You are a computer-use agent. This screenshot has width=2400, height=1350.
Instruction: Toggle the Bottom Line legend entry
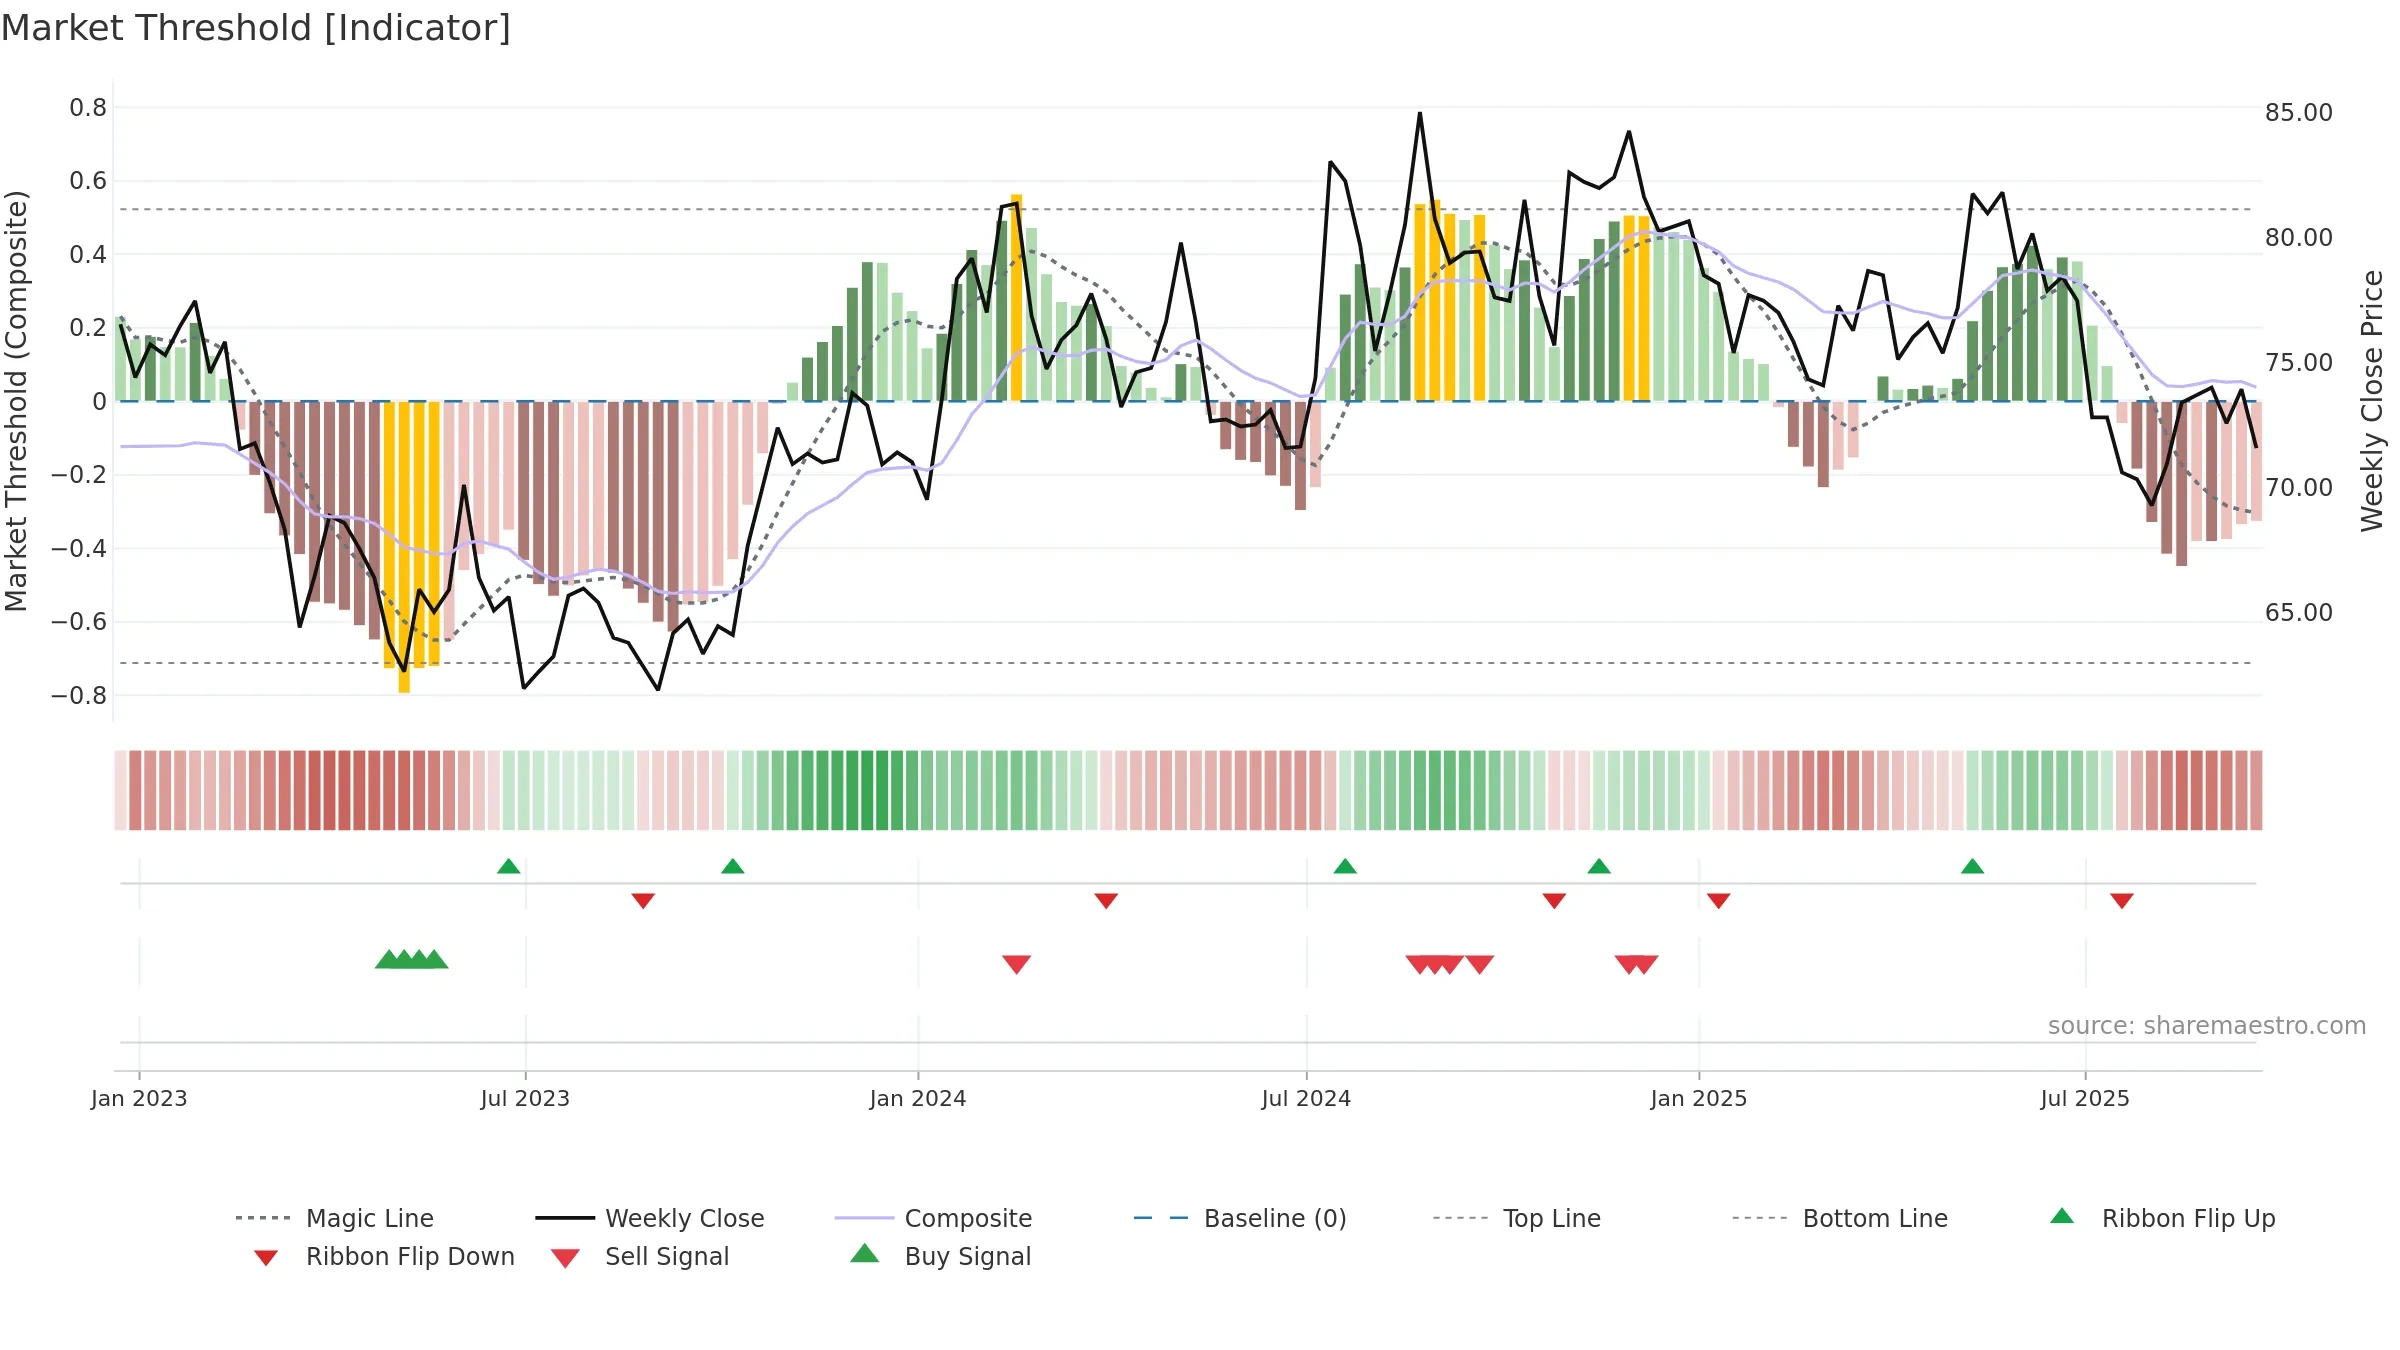tap(1841, 1218)
